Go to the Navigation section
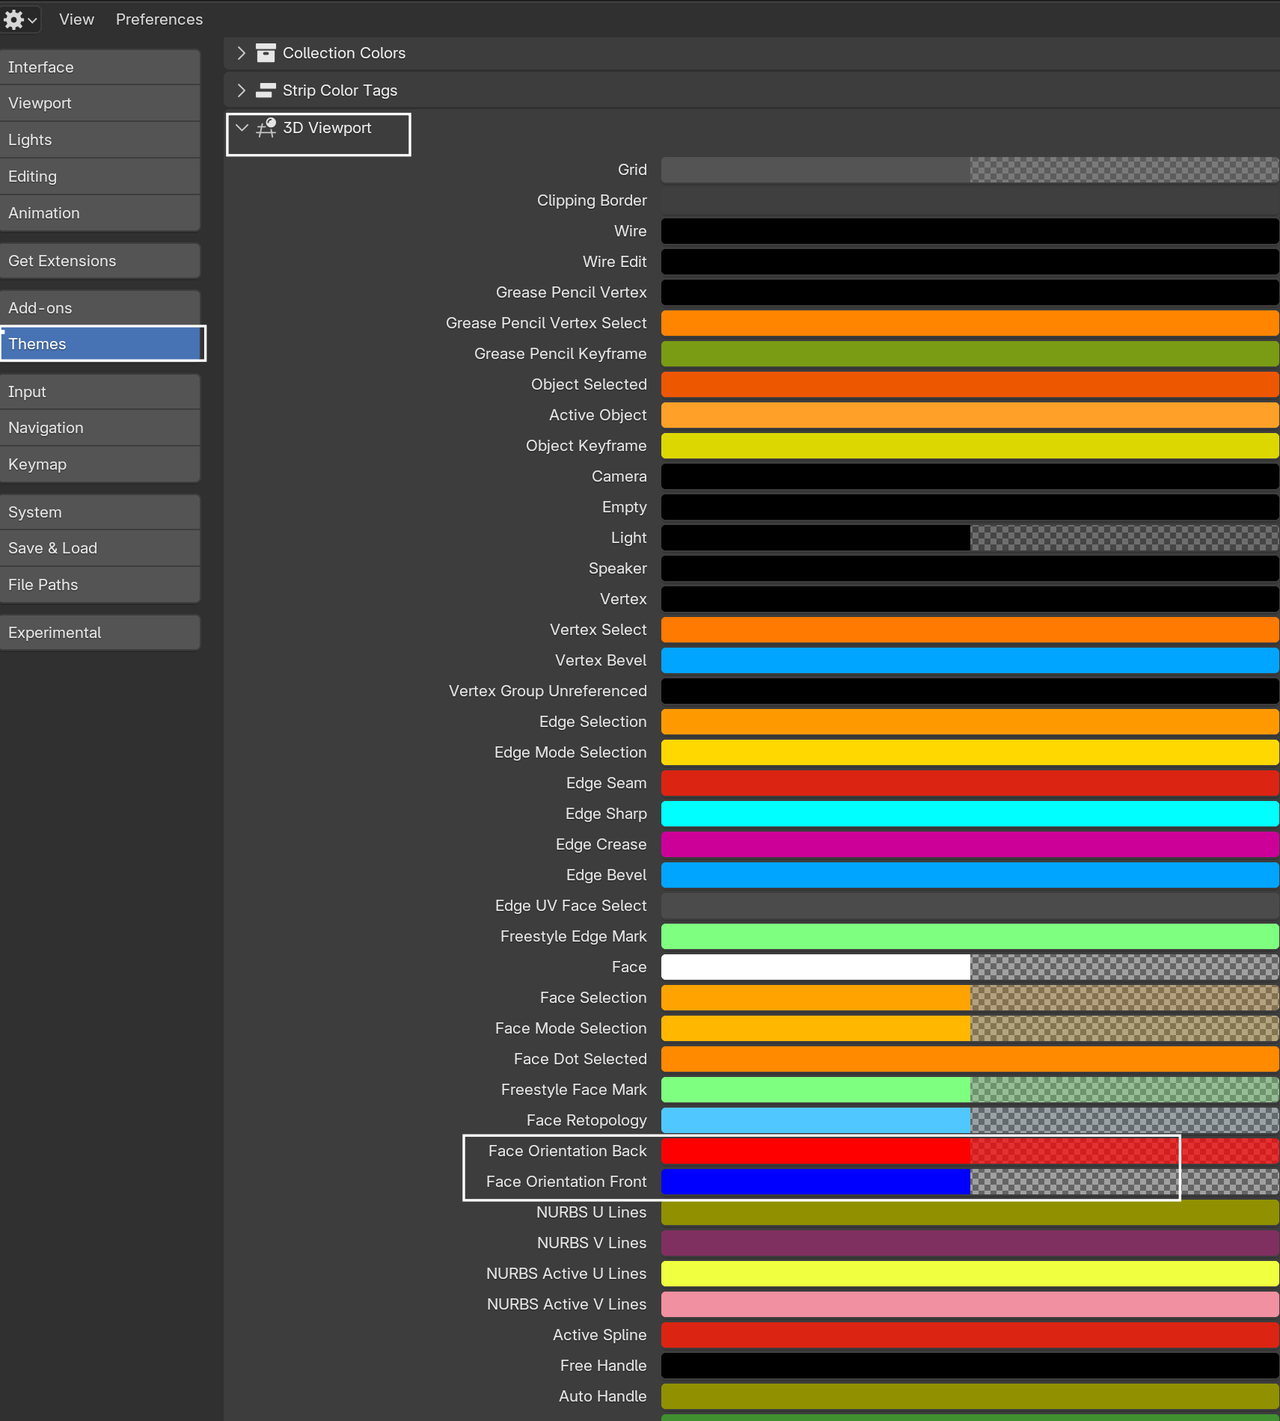Image resolution: width=1280 pixels, height=1421 pixels. [100, 428]
